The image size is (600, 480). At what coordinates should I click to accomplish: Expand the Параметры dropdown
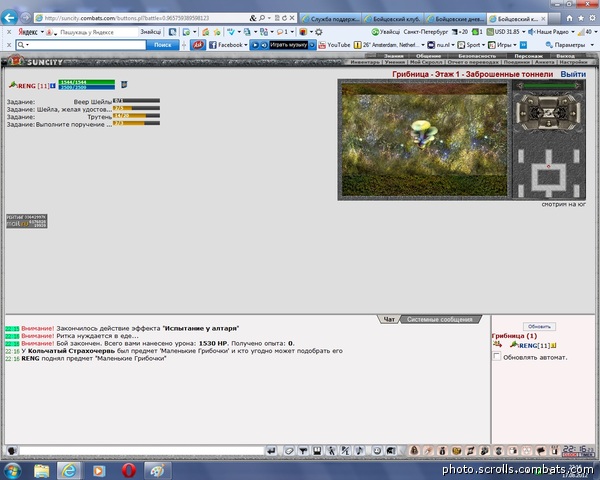click(x=592, y=45)
